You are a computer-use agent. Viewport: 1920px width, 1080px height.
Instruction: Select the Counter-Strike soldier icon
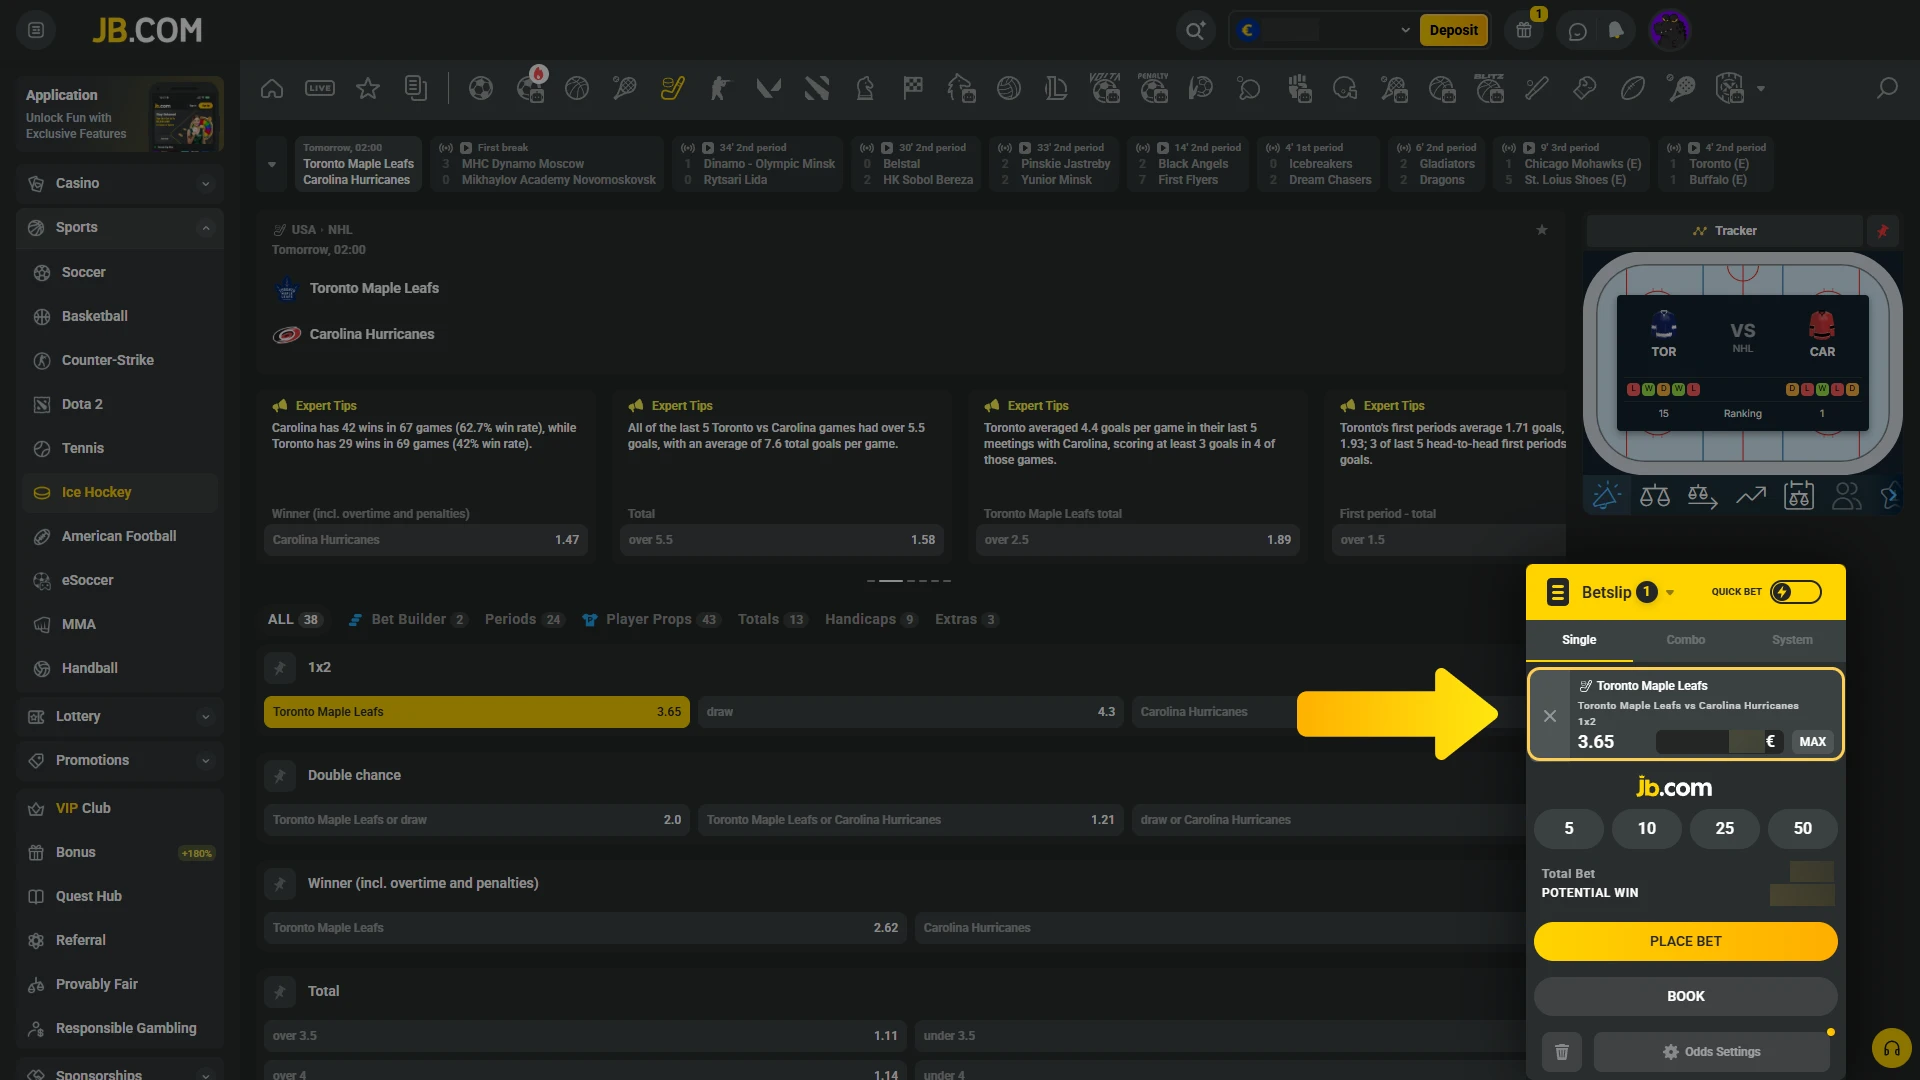(x=721, y=88)
